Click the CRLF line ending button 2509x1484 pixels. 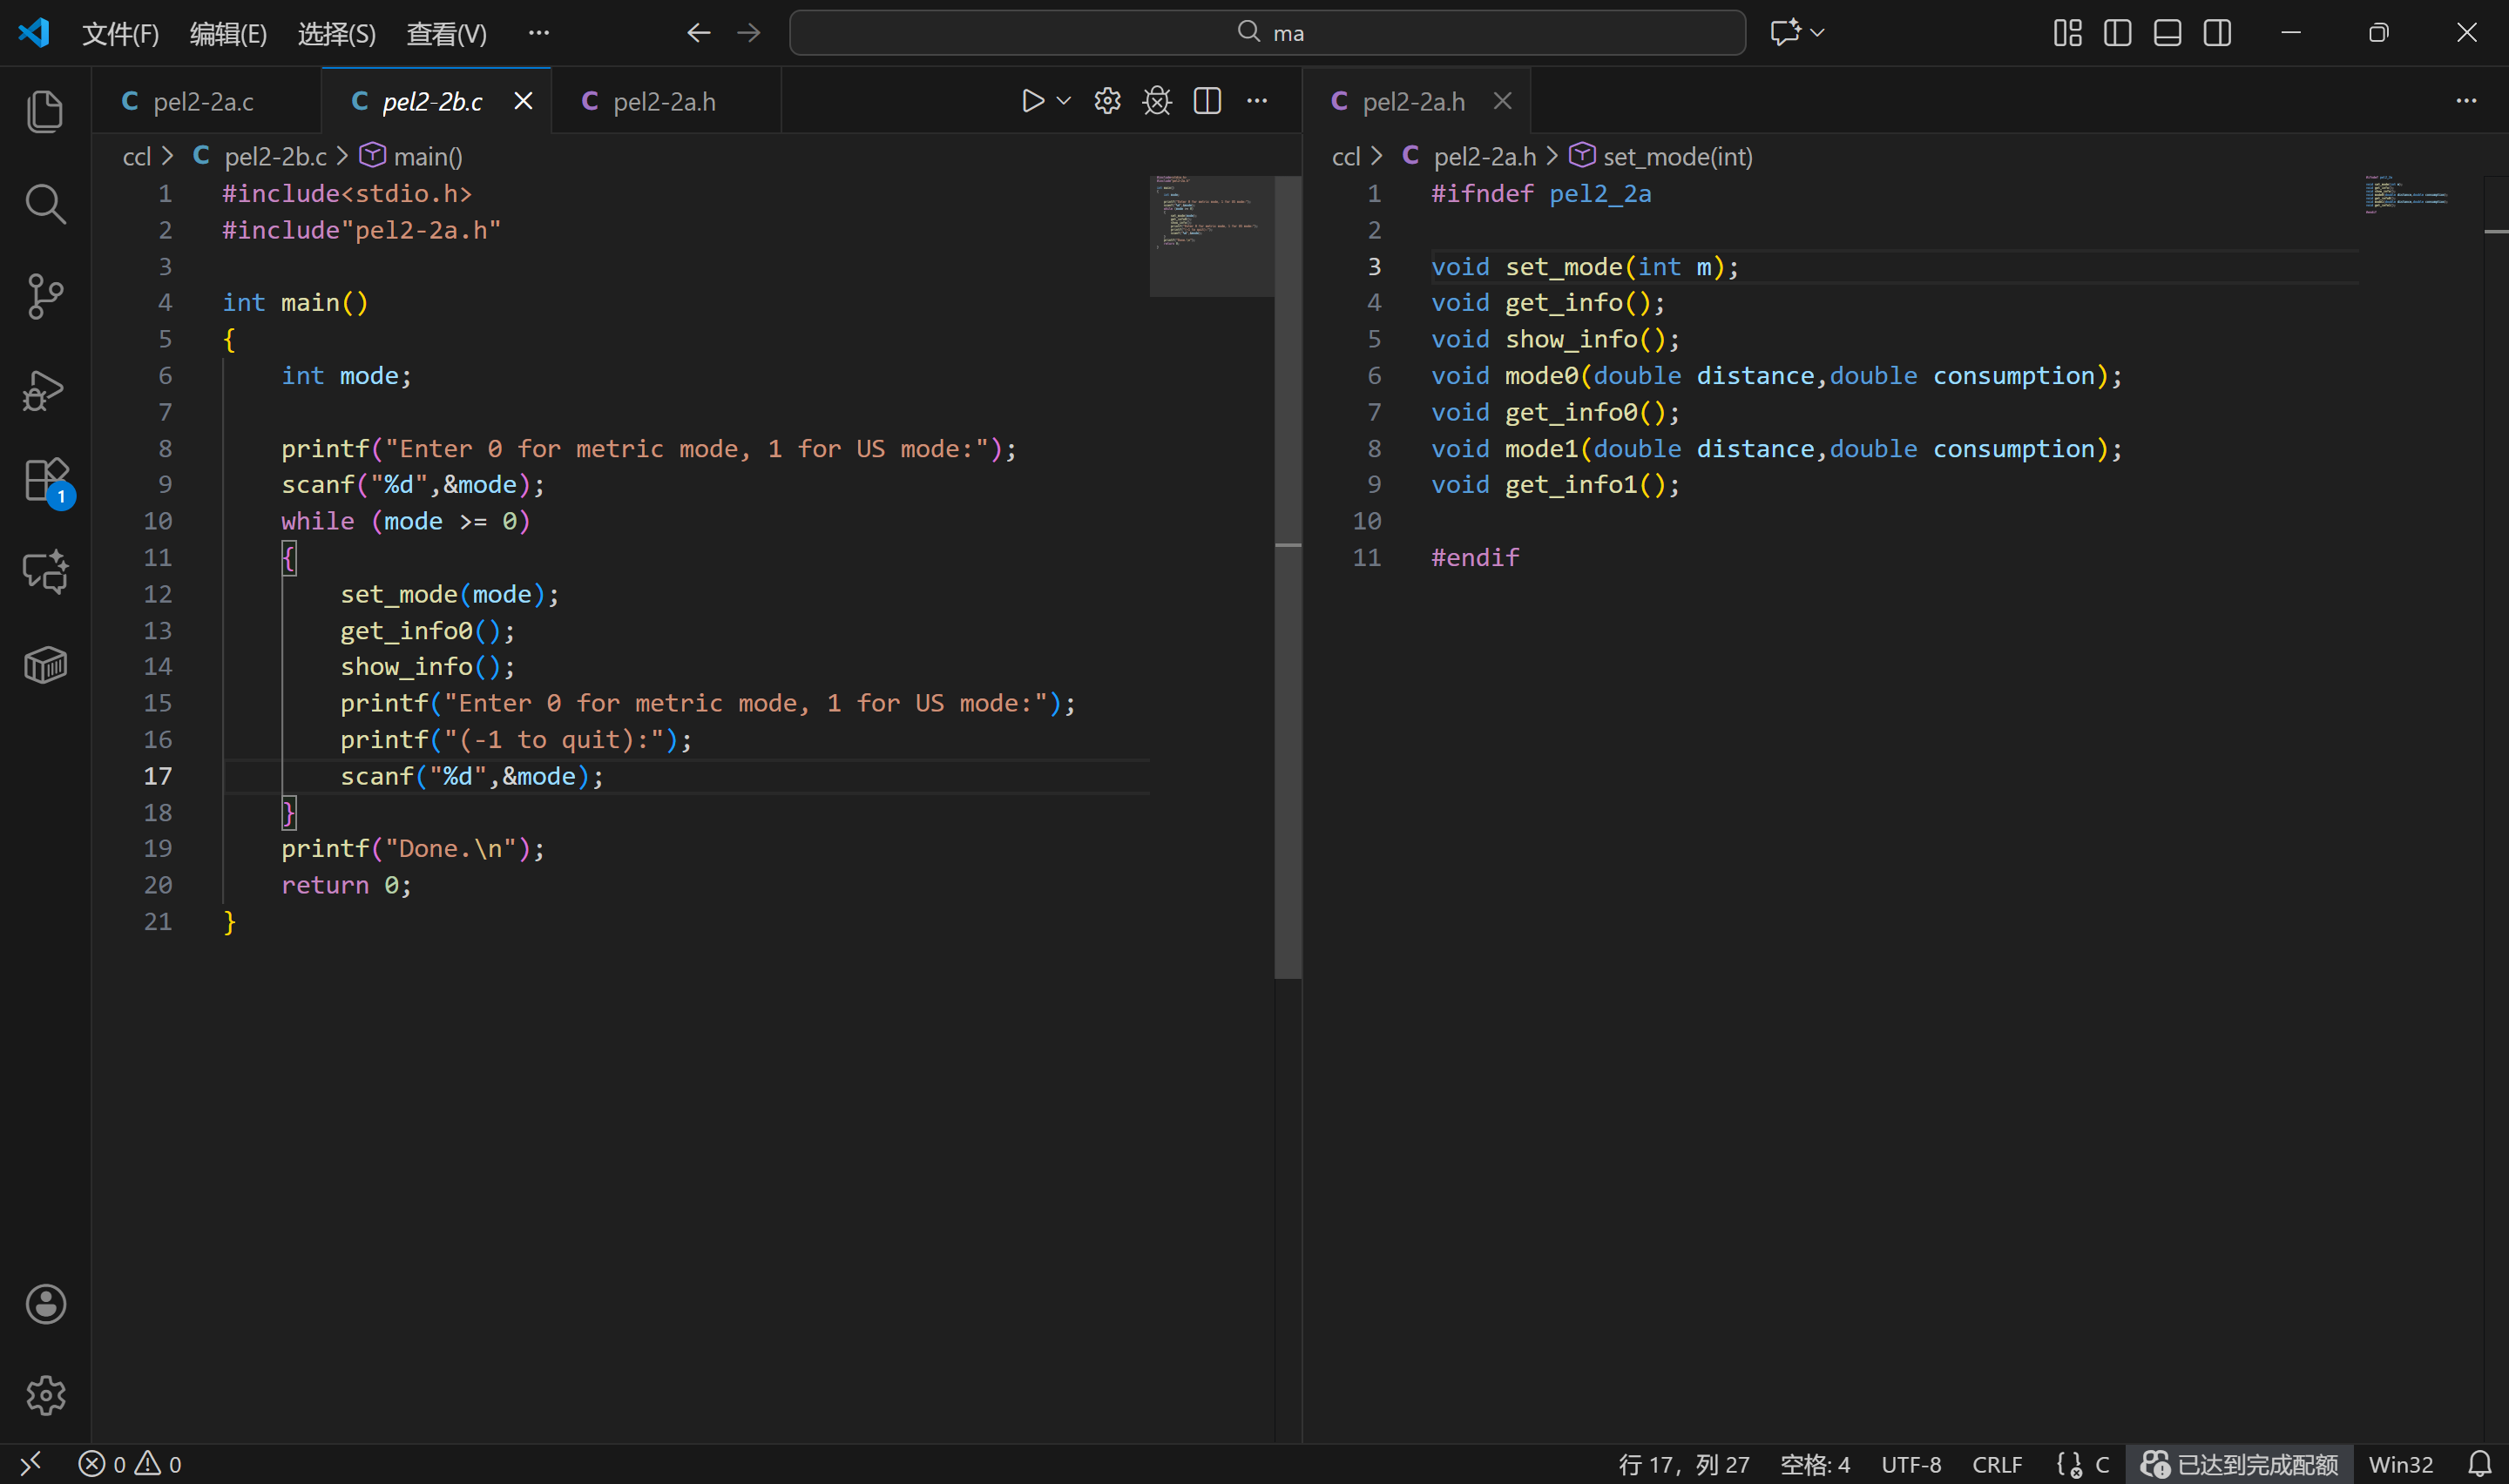pyautogui.click(x=1997, y=1464)
